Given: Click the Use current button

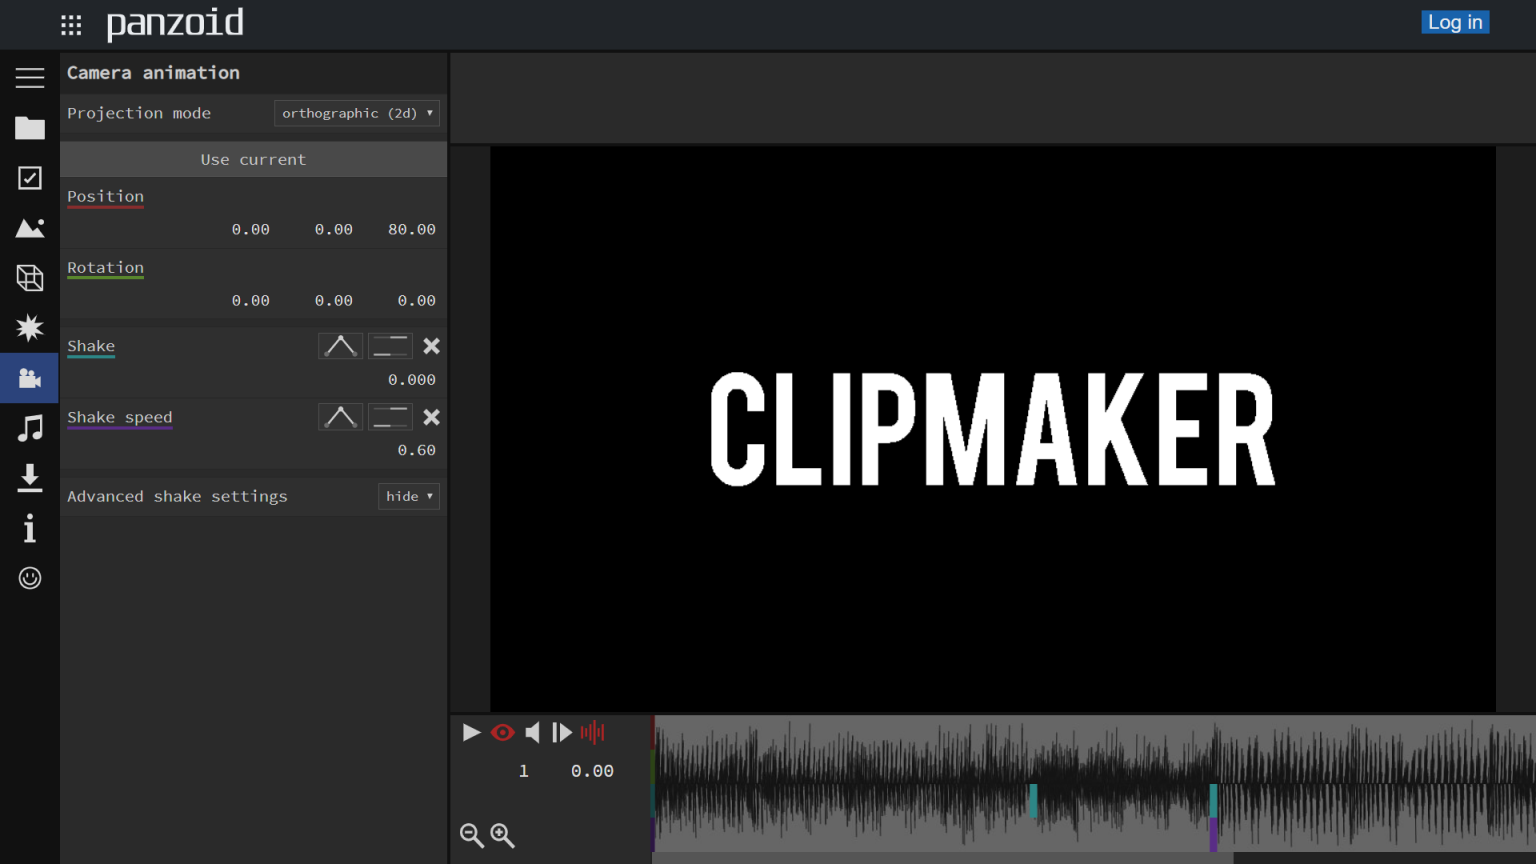Looking at the screenshot, I should pos(253,159).
